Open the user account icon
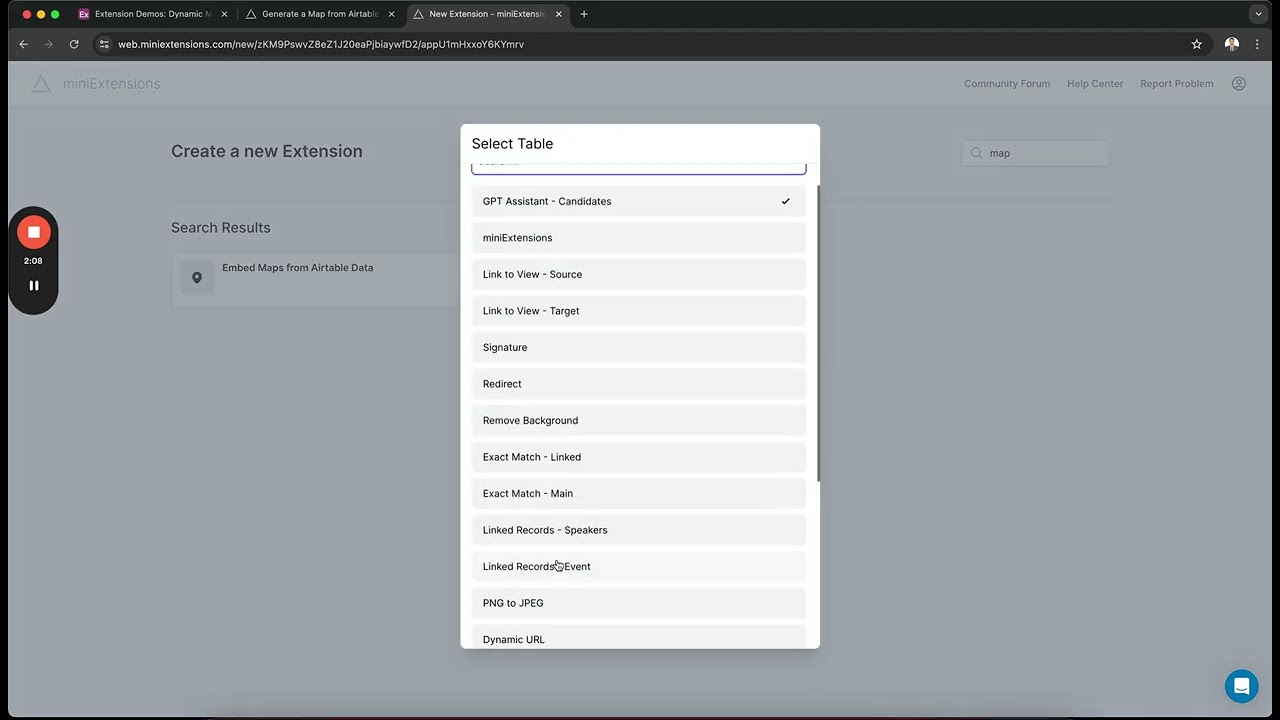 point(1239,84)
